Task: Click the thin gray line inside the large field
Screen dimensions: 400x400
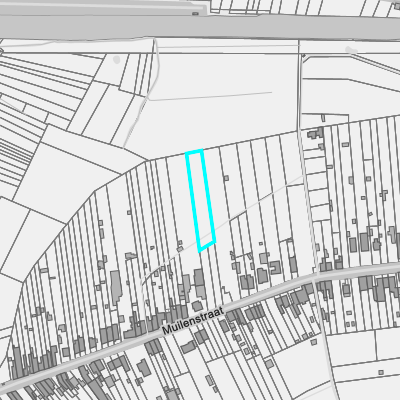Action: 210,96
